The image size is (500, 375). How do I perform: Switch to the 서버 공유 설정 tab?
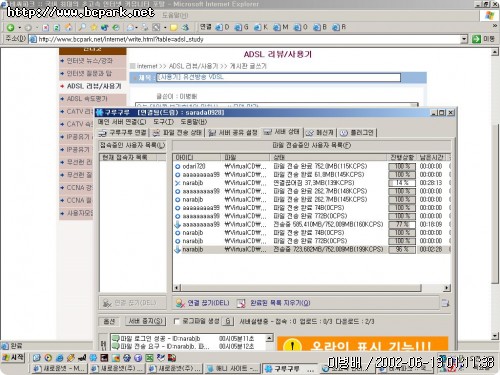point(233,133)
